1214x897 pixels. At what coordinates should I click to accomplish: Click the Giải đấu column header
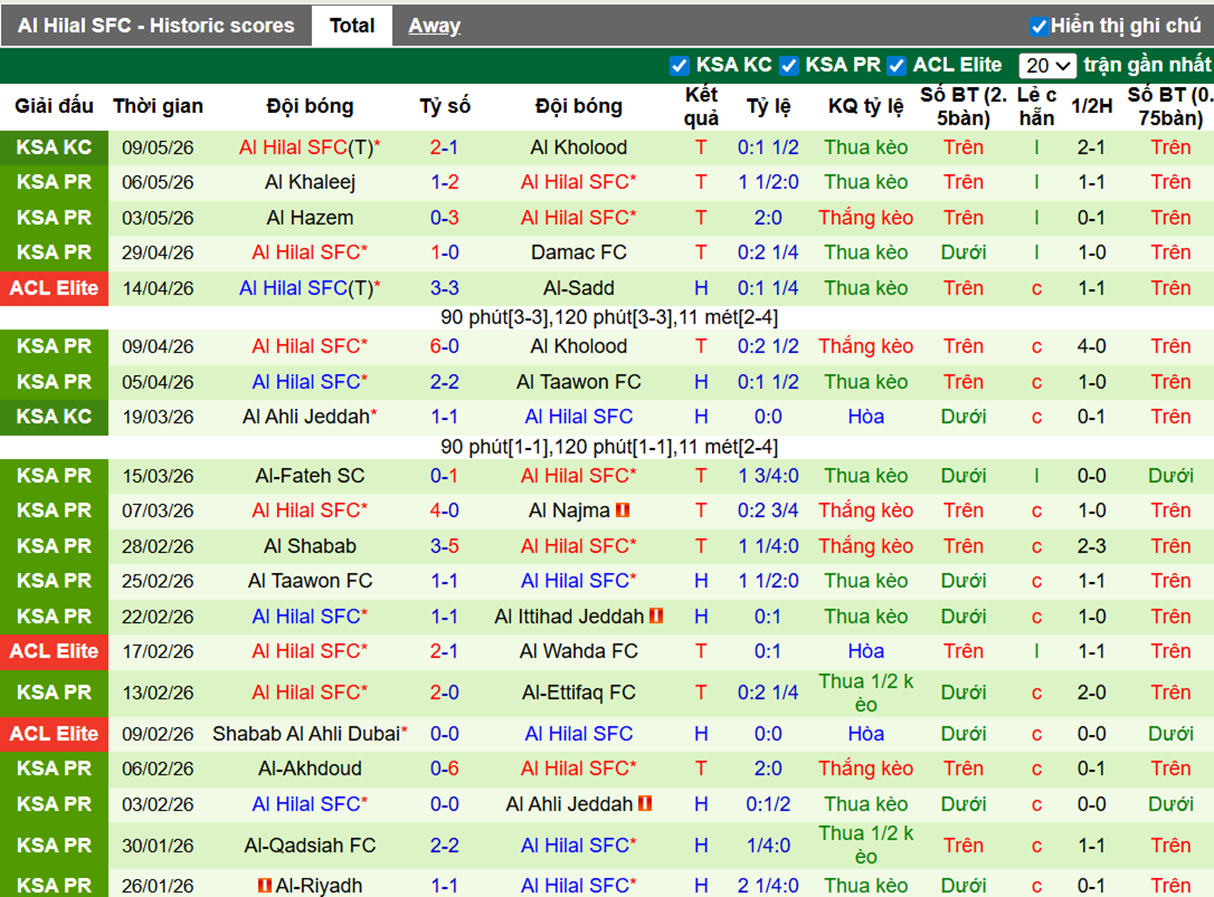pyautogui.click(x=54, y=106)
